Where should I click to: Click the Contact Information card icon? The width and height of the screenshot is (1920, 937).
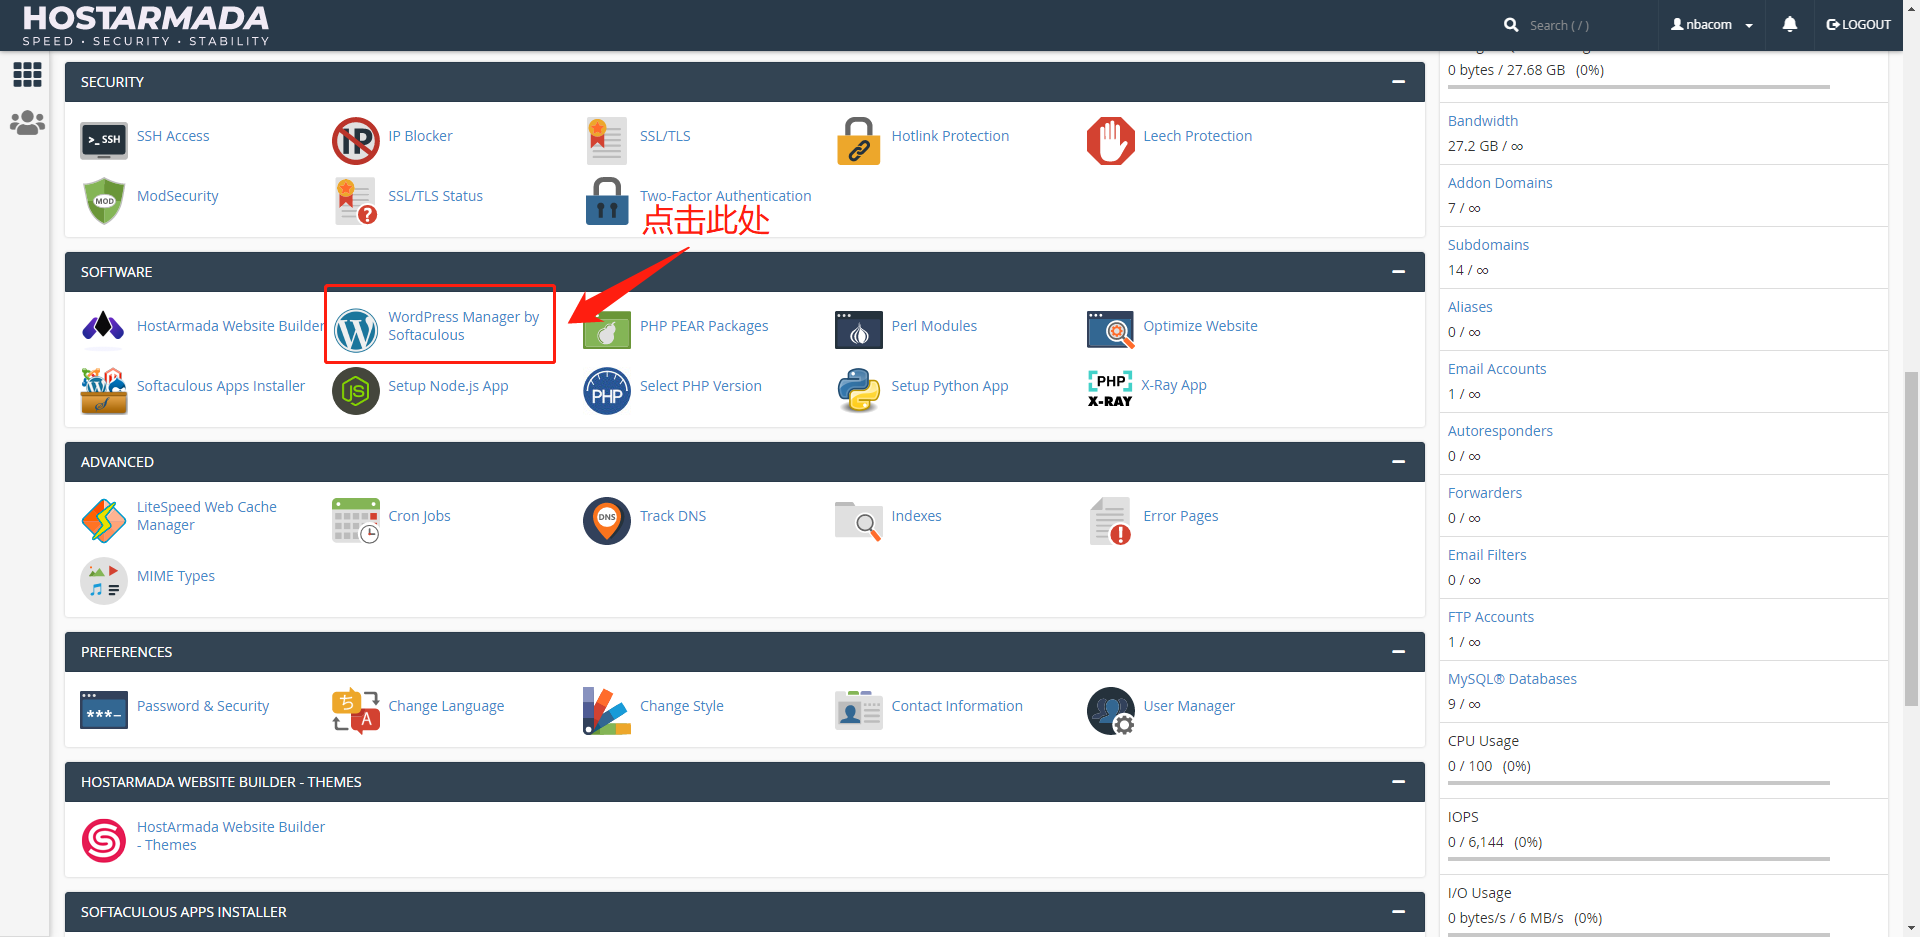tap(858, 710)
